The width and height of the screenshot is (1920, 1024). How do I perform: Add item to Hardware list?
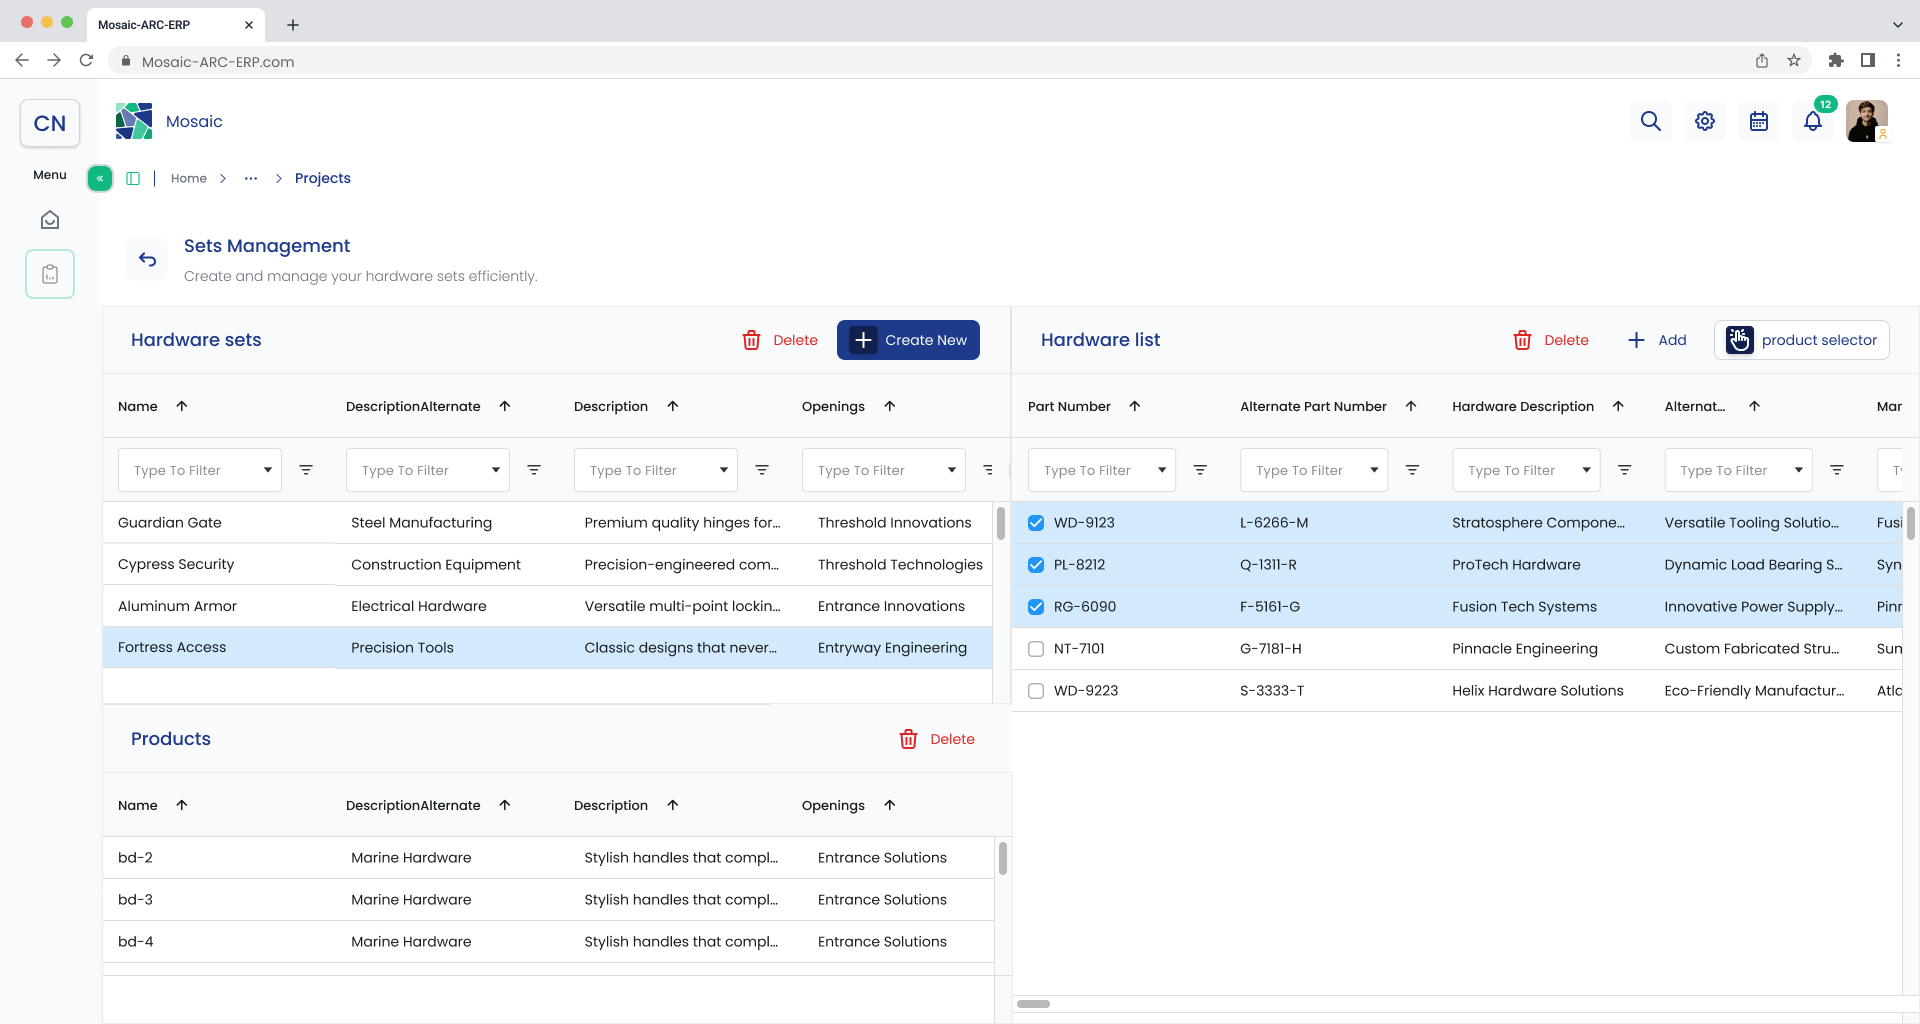(x=1657, y=340)
